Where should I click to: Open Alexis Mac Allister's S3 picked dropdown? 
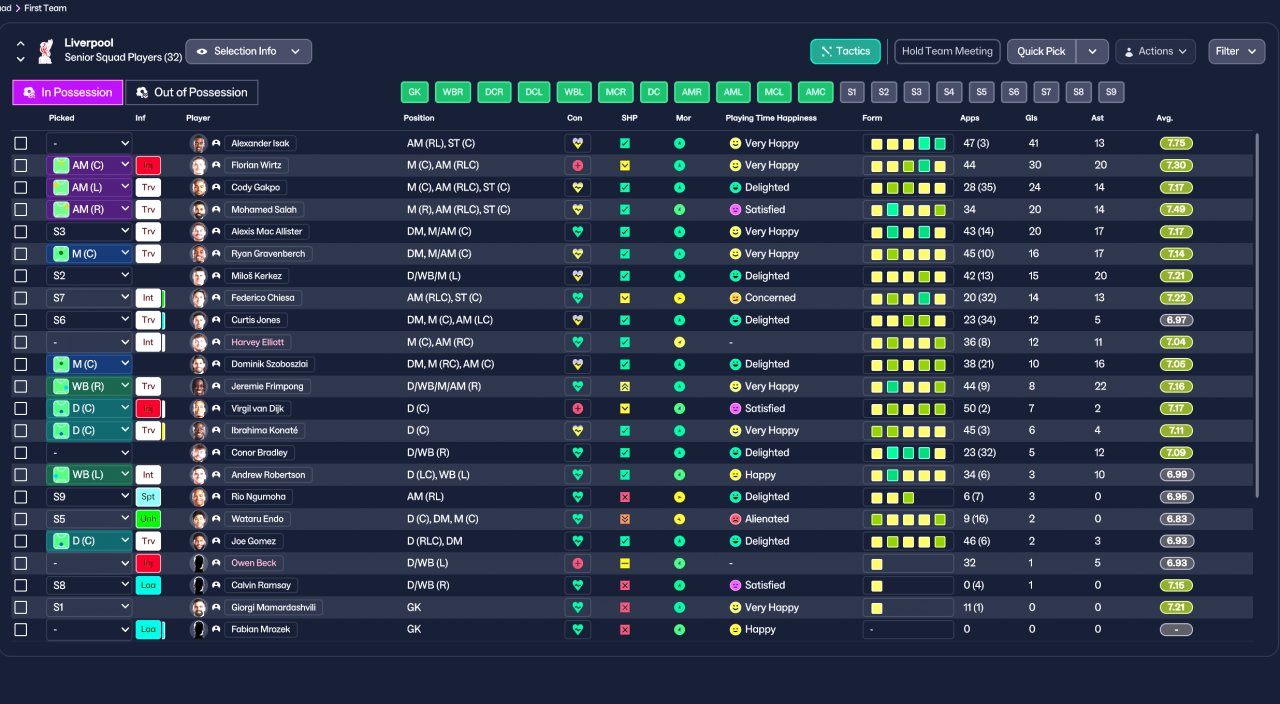tap(89, 232)
